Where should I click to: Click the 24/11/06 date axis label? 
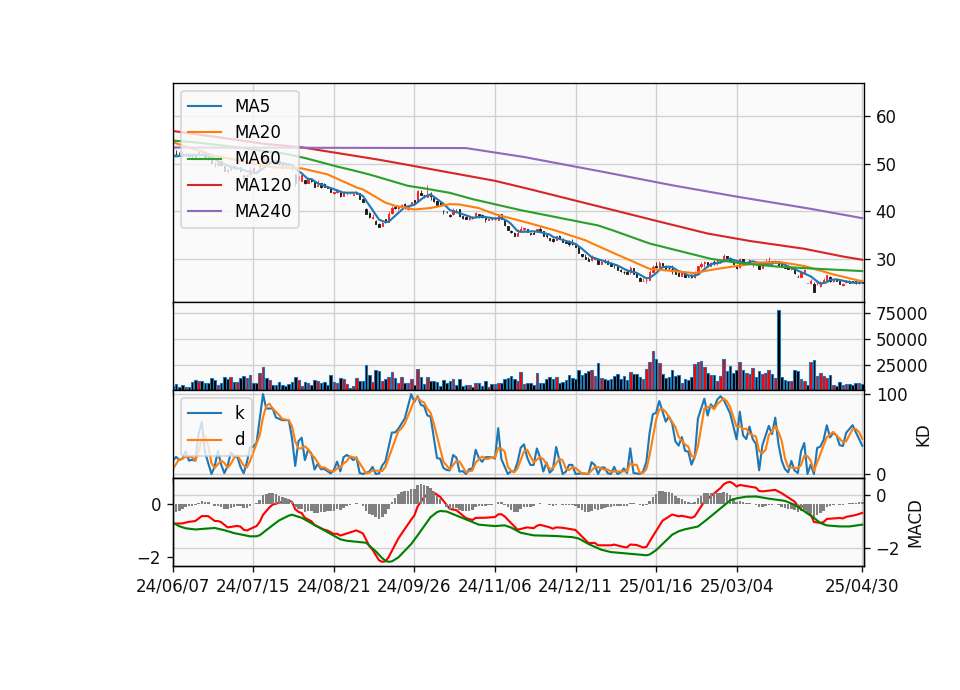coord(495,586)
